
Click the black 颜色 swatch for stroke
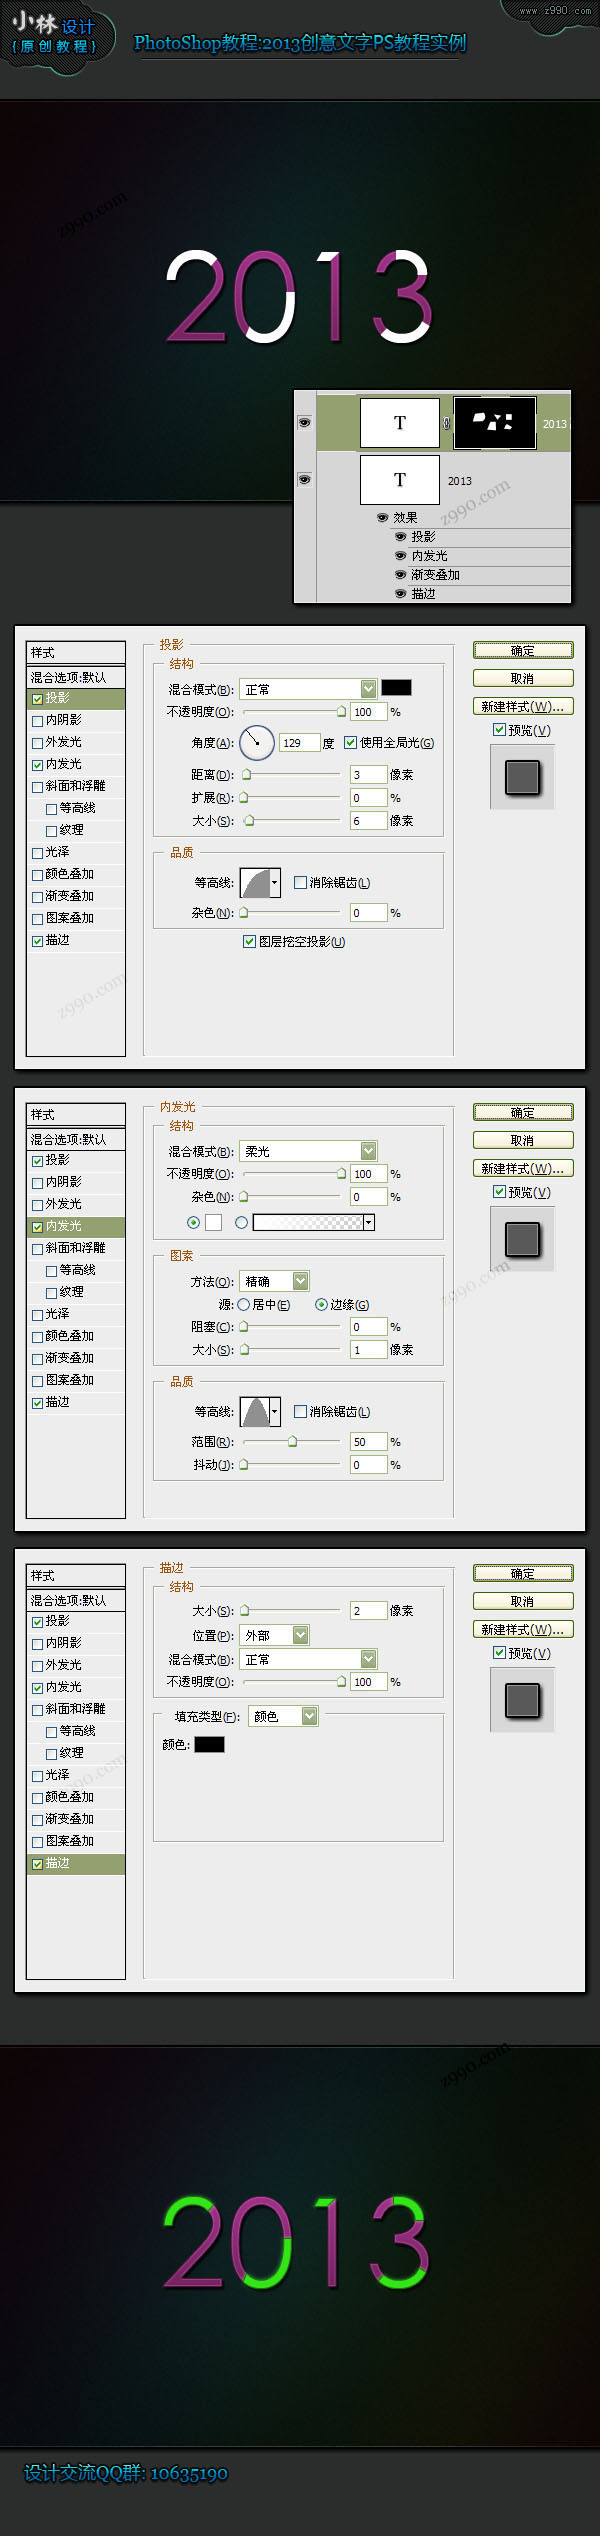tap(209, 1744)
